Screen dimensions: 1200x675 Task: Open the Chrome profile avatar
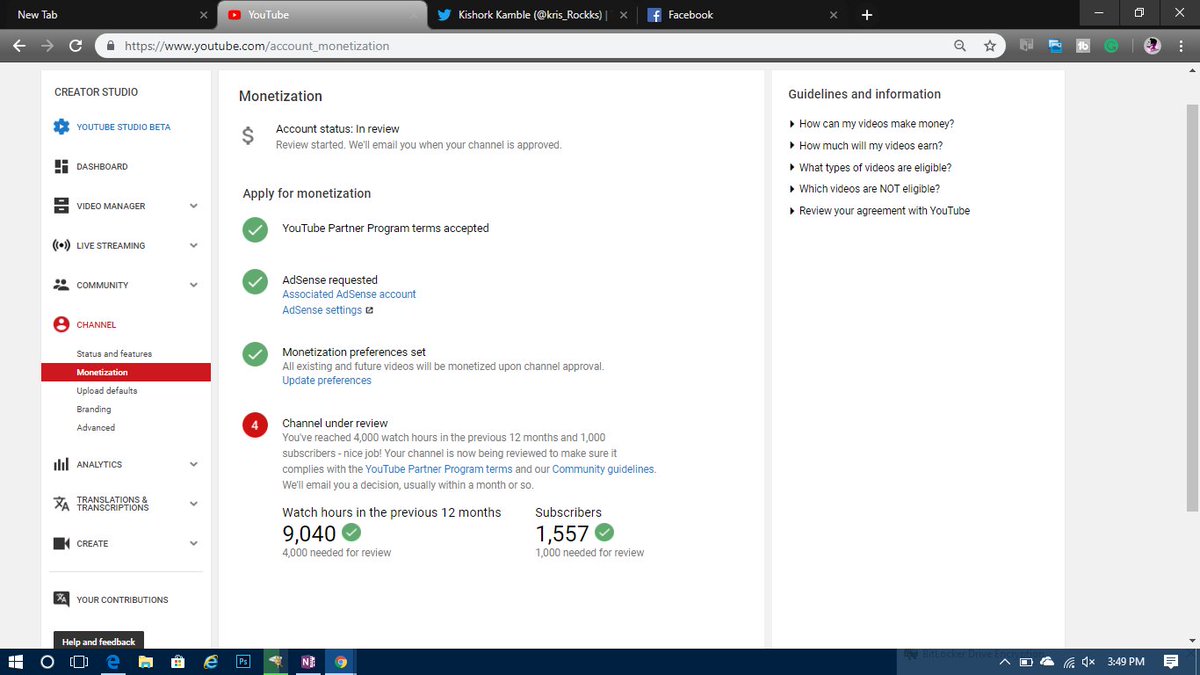(x=1152, y=46)
